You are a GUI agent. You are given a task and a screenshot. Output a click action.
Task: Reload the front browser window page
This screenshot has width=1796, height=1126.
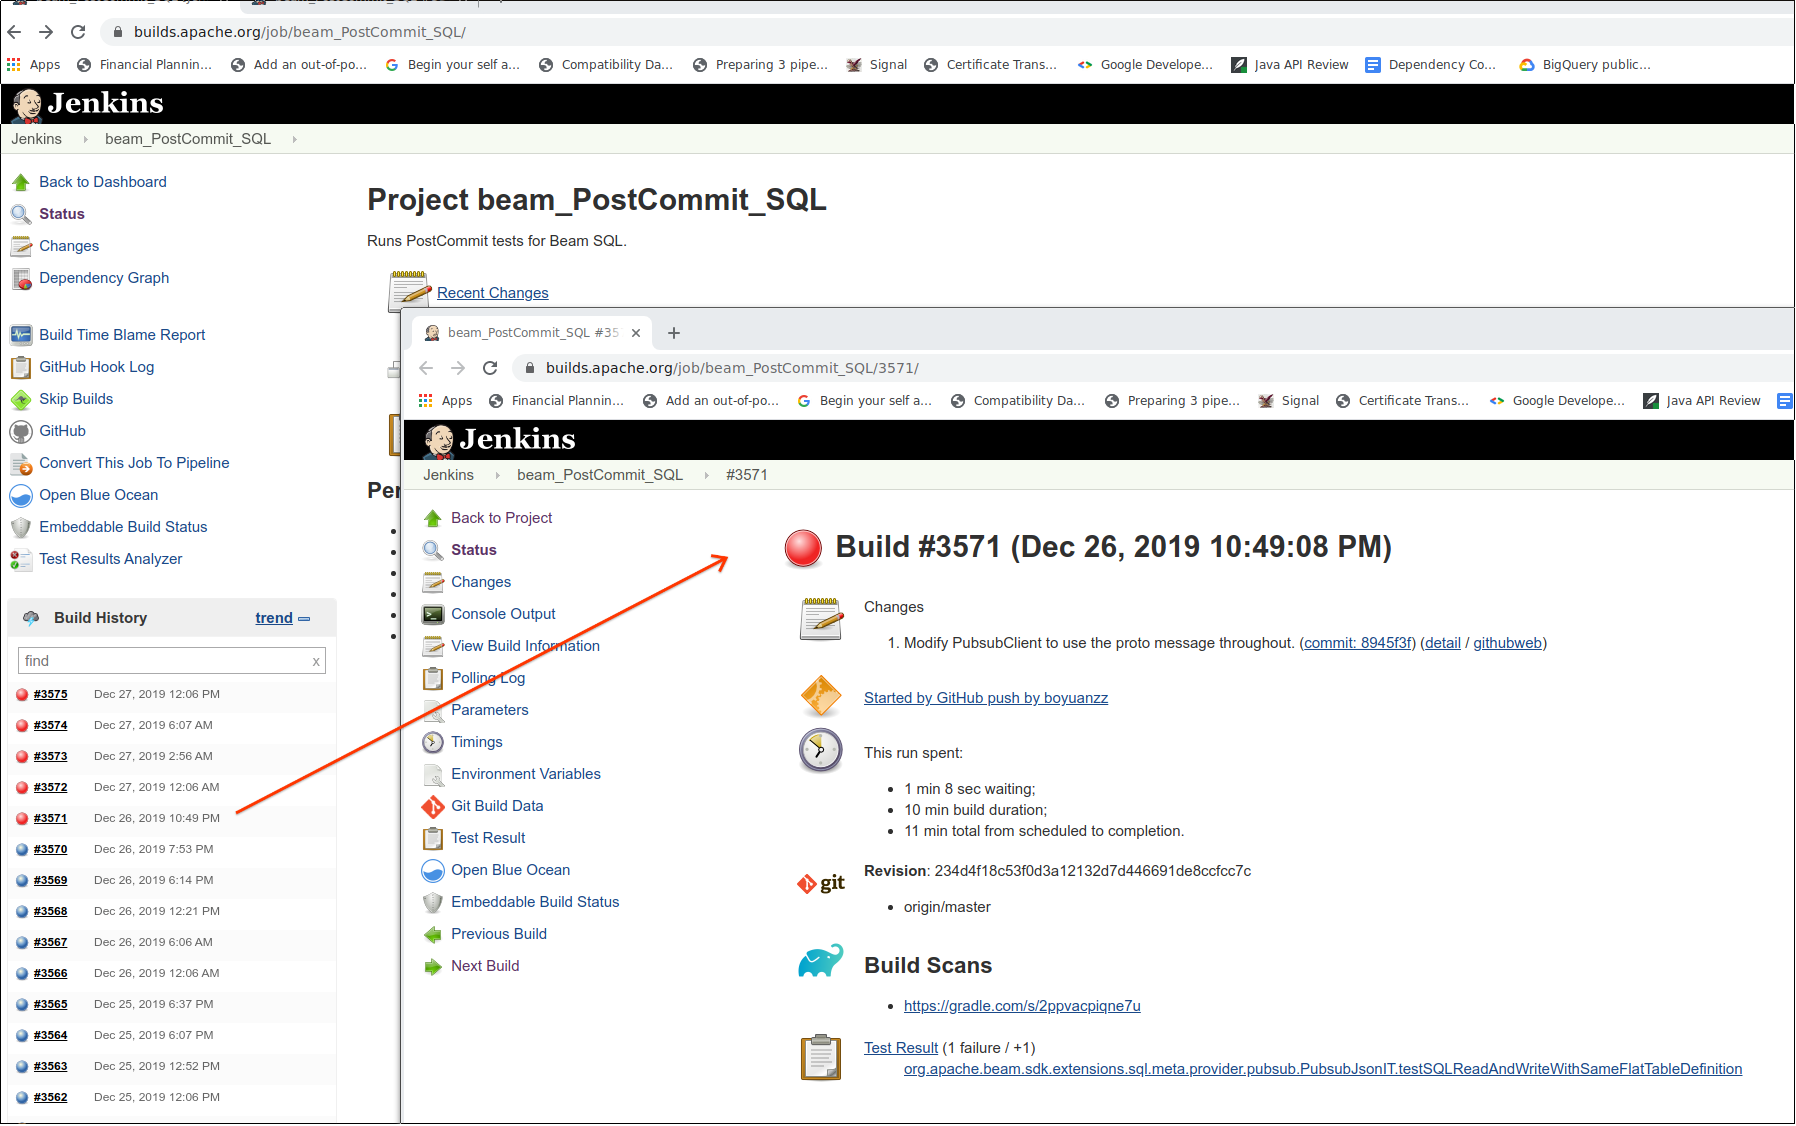coord(490,368)
